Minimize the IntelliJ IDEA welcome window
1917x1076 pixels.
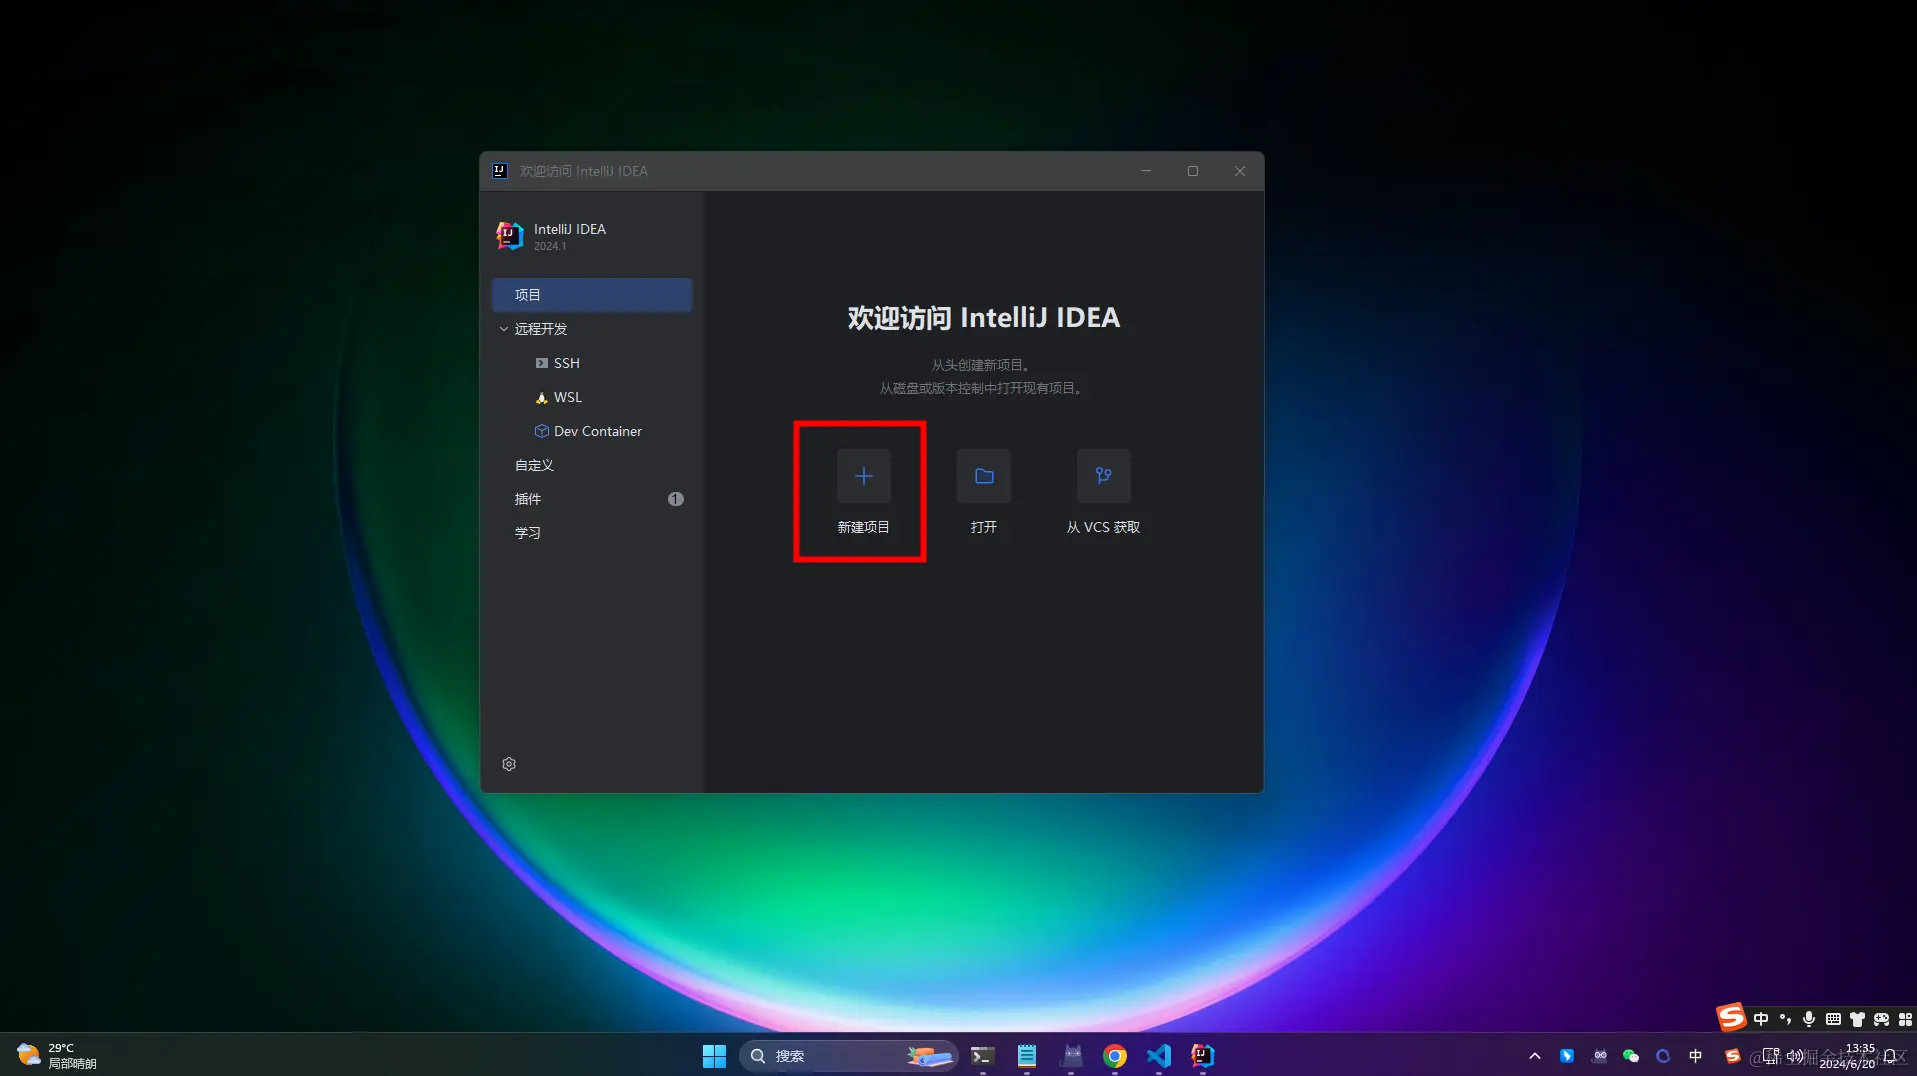[x=1146, y=171]
